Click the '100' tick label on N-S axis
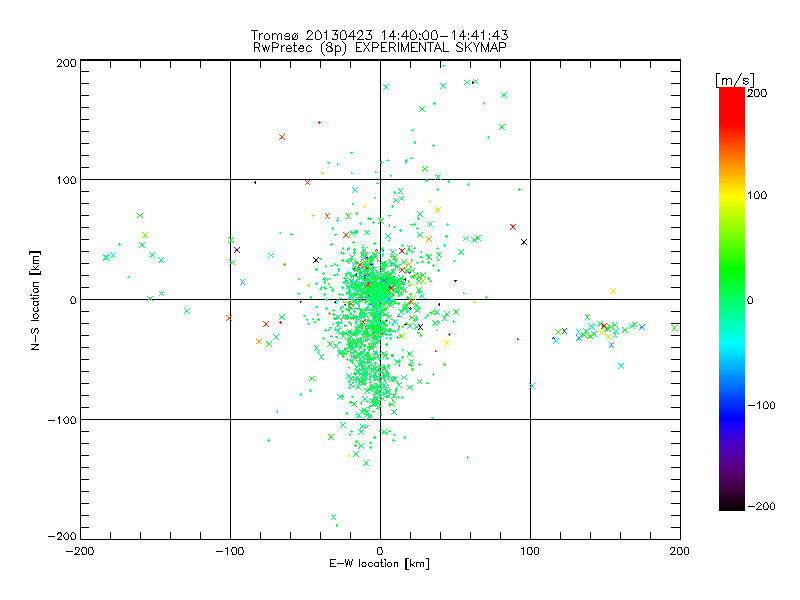Viewport: 800px width, 600px height. [x=66, y=180]
